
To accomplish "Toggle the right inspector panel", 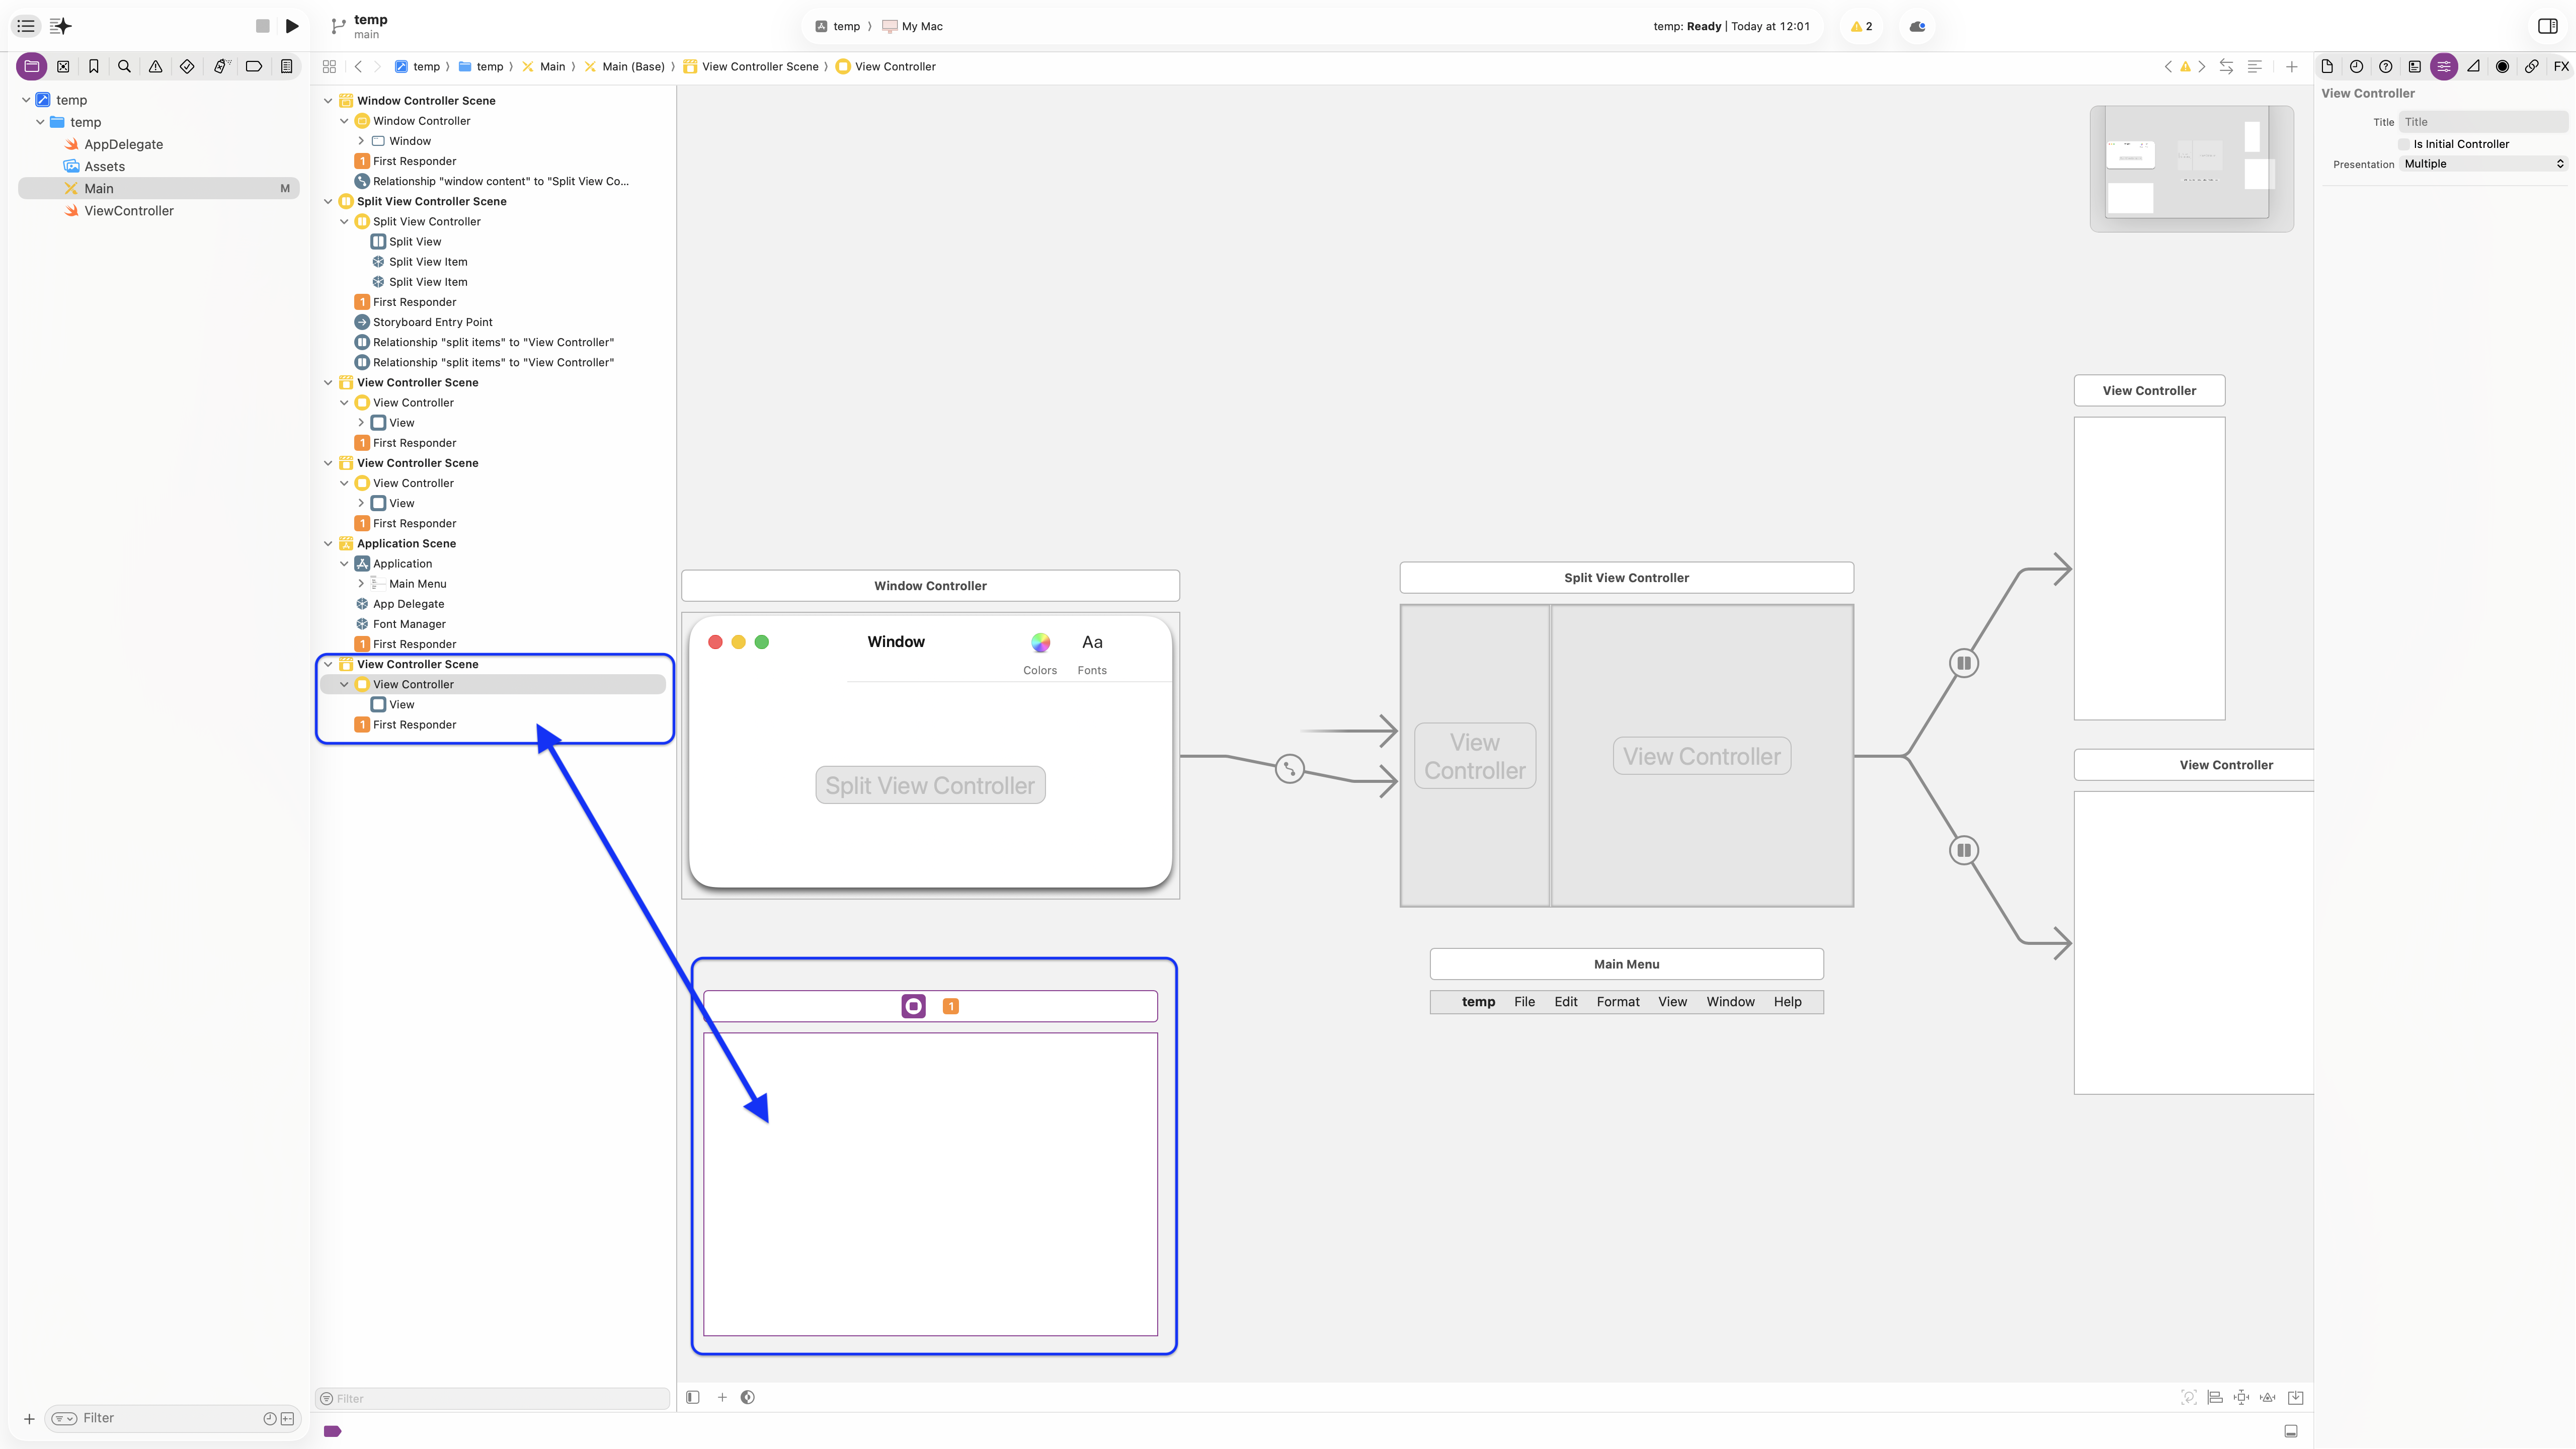I will click(2547, 26).
